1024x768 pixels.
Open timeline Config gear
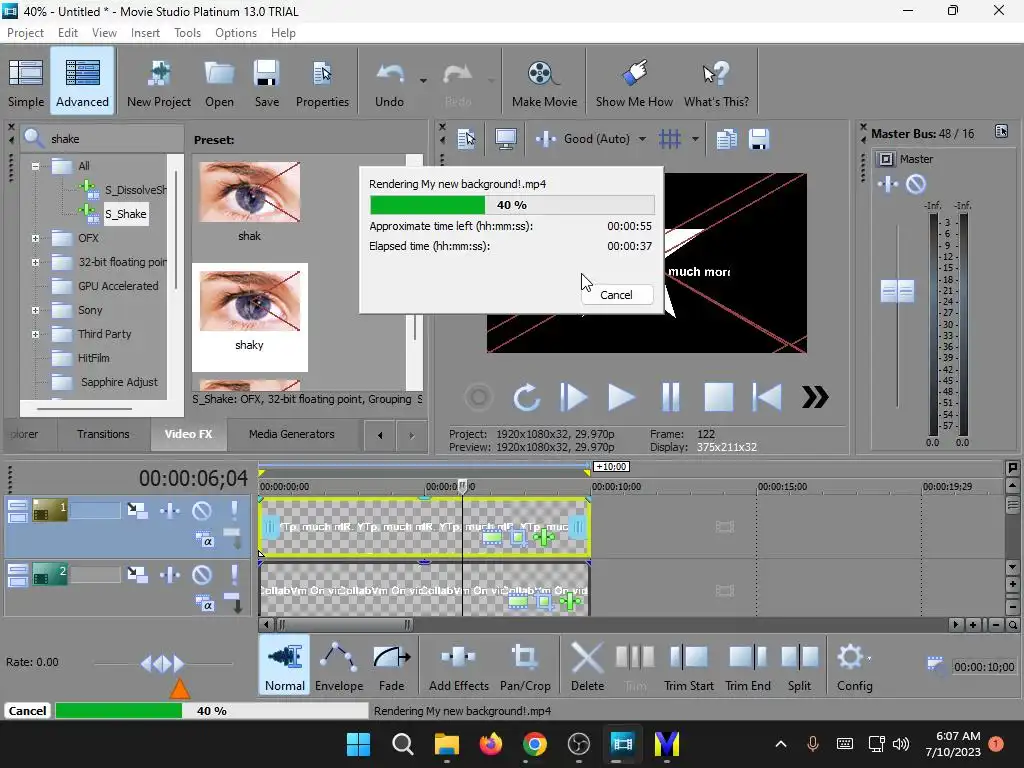point(854,665)
